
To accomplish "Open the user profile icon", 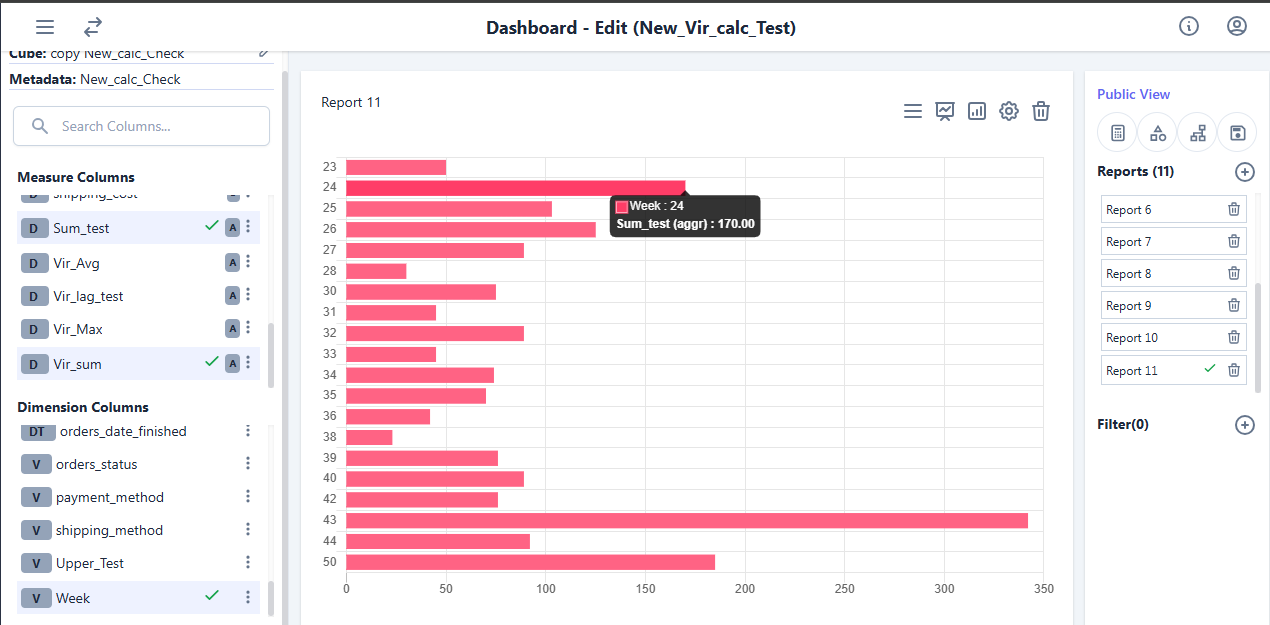I will [x=1237, y=27].
